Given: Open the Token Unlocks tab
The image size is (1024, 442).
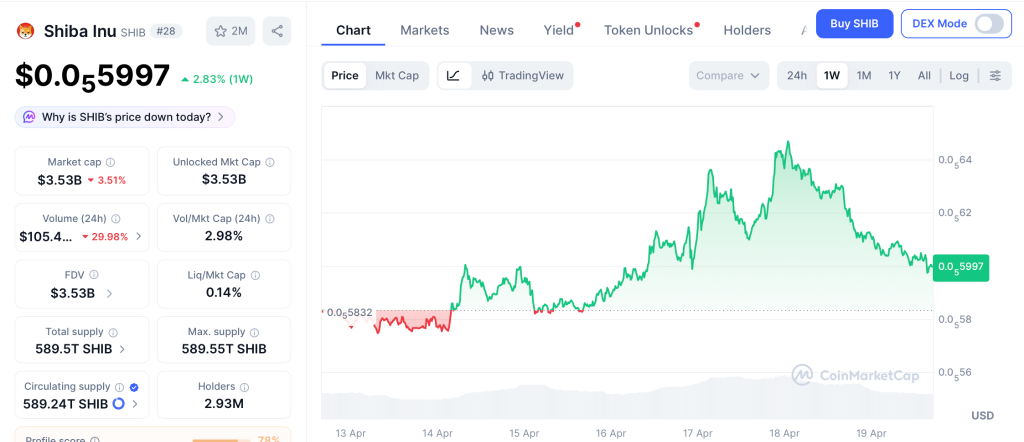Looking at the screenshot, I should [648, 30].
